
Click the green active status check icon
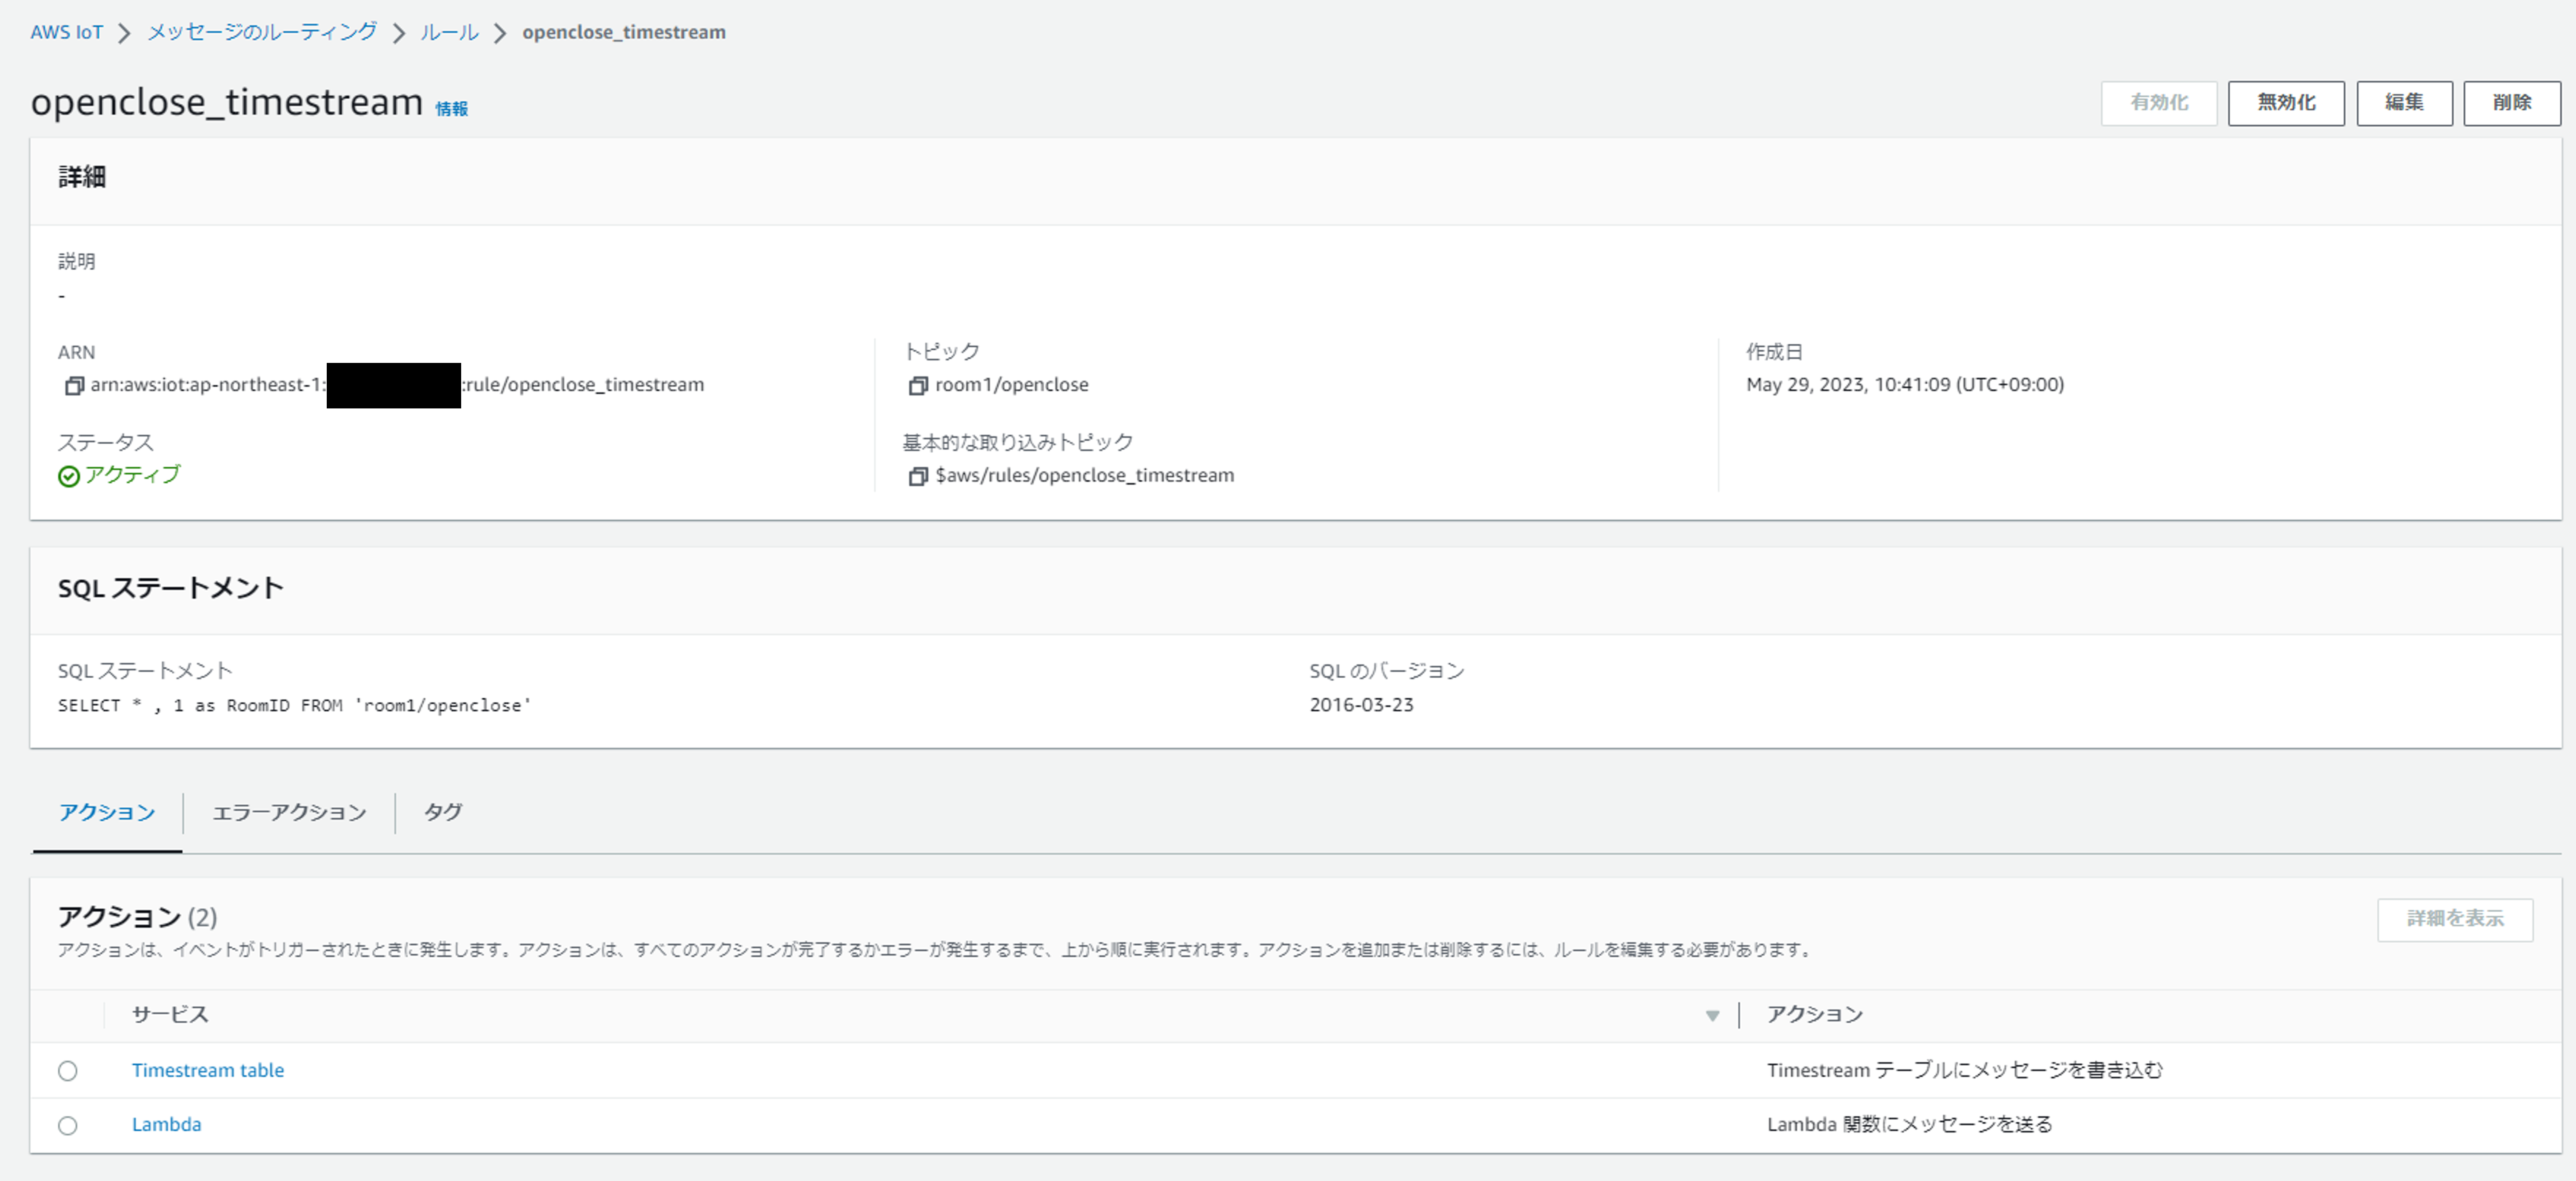tap(68, 477)
